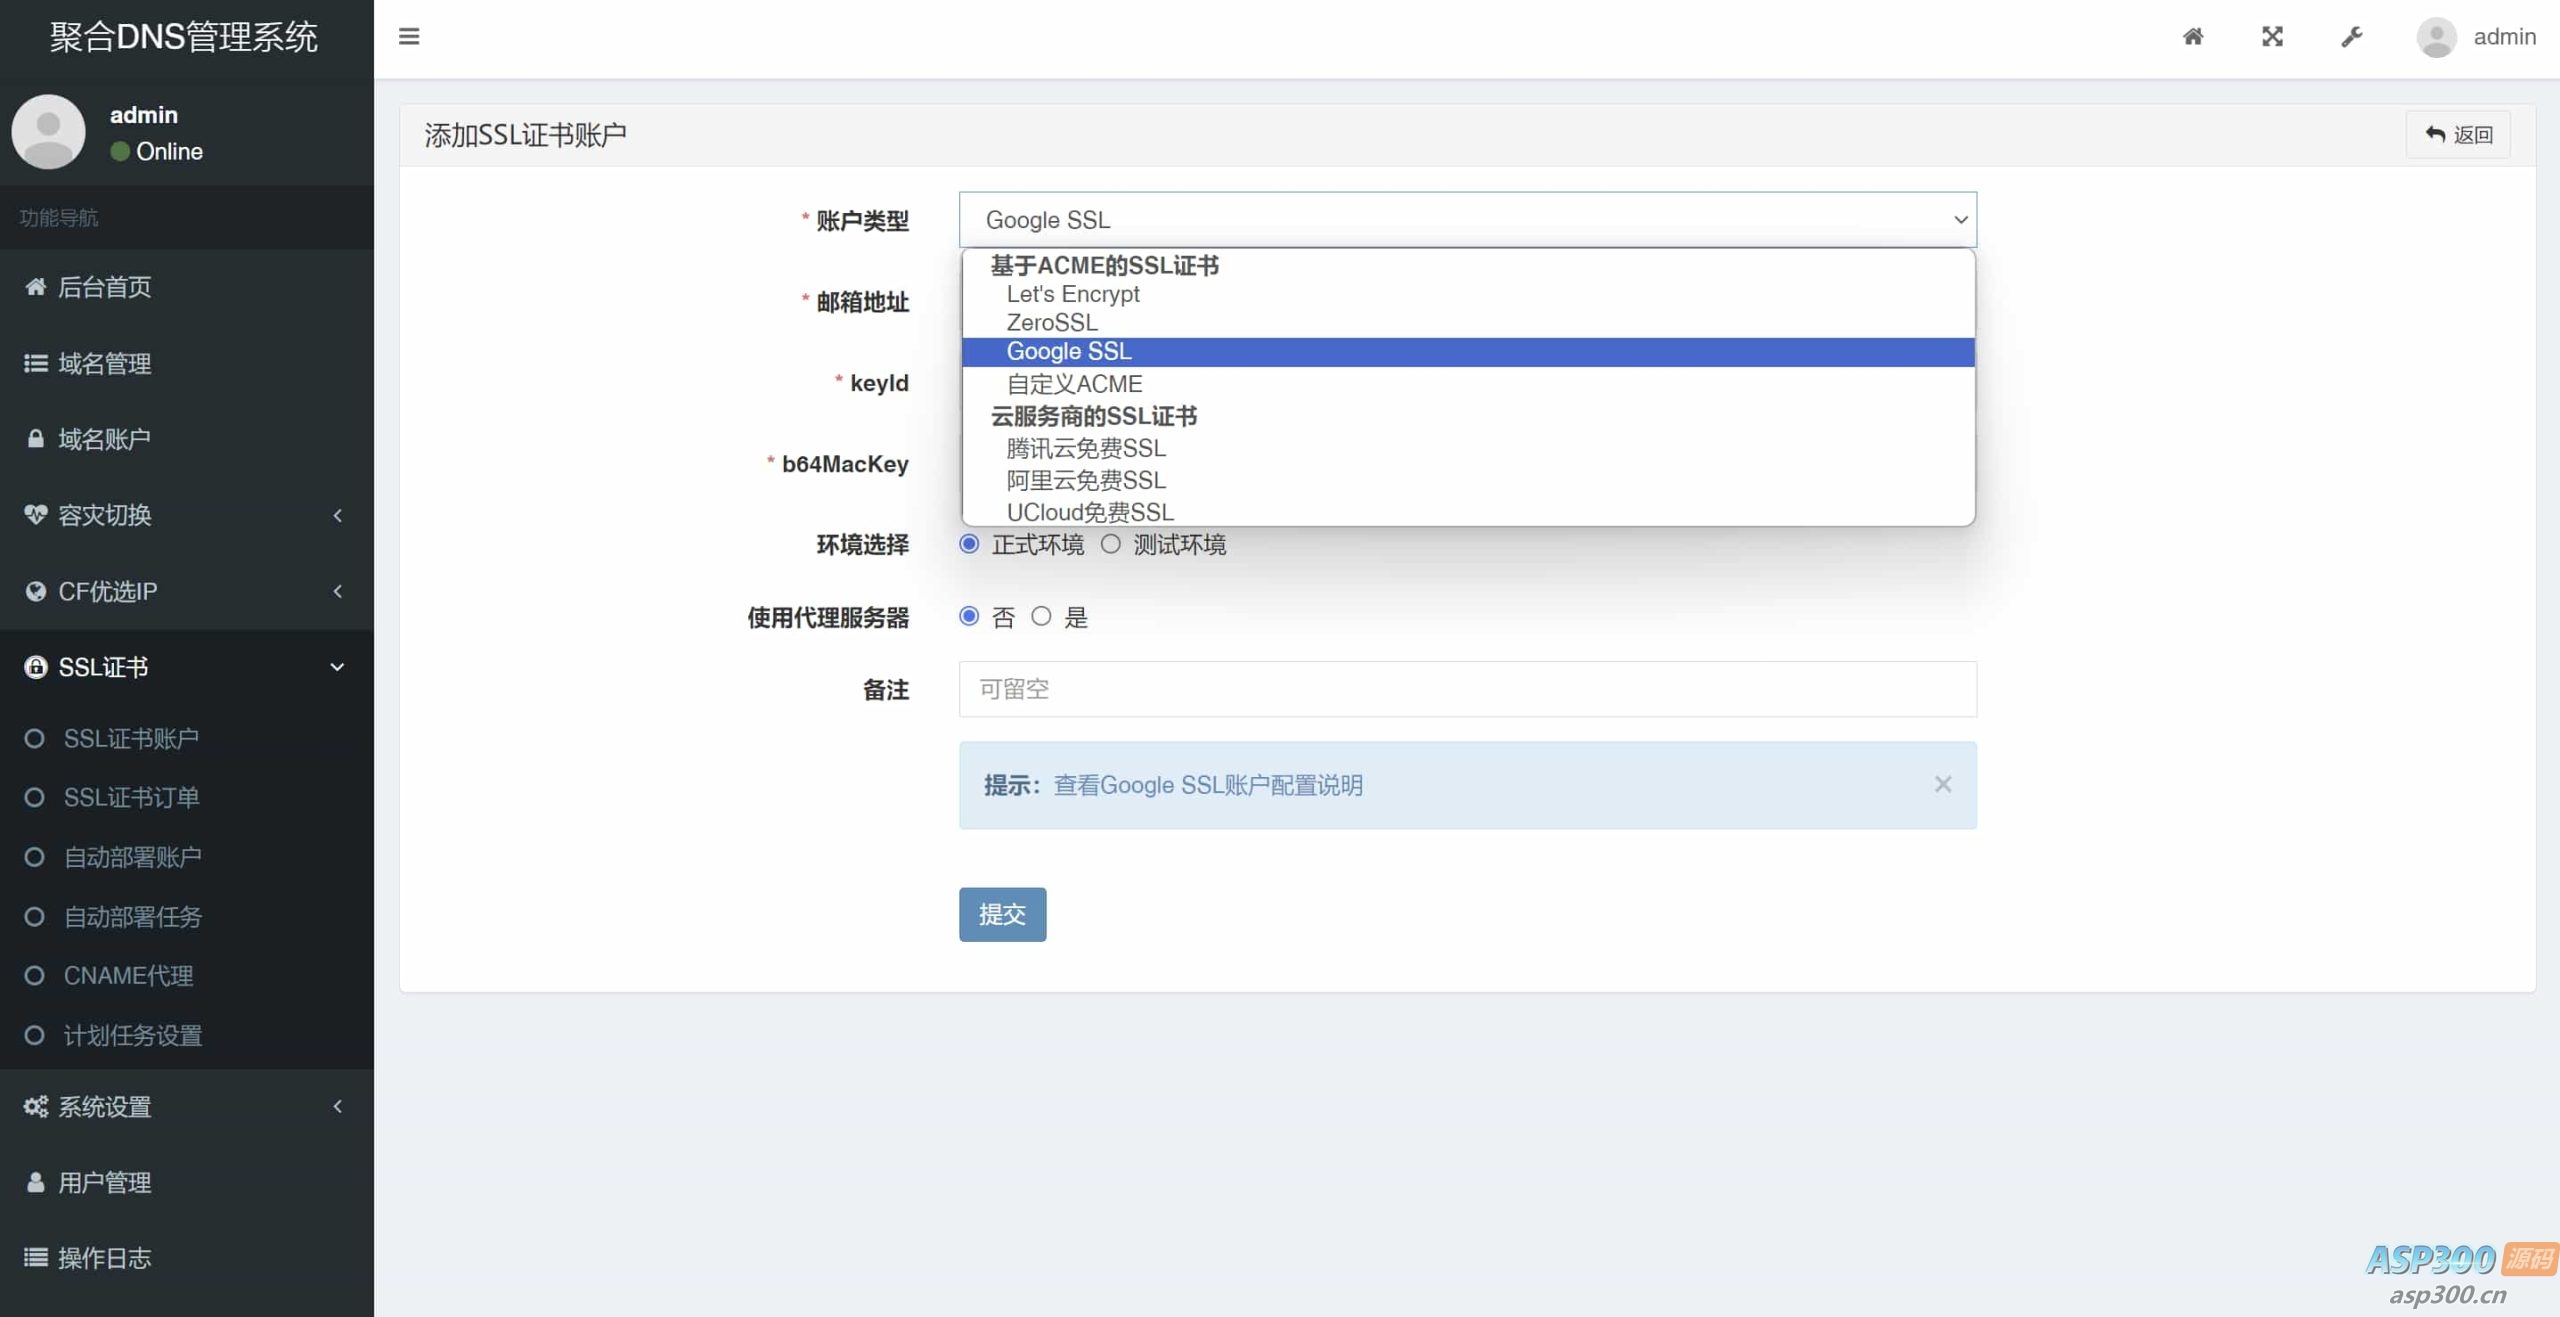Choose Let's Encrypt from dropdown list
Screen dimensions: 2560x1317
(x=1072, y=294)
